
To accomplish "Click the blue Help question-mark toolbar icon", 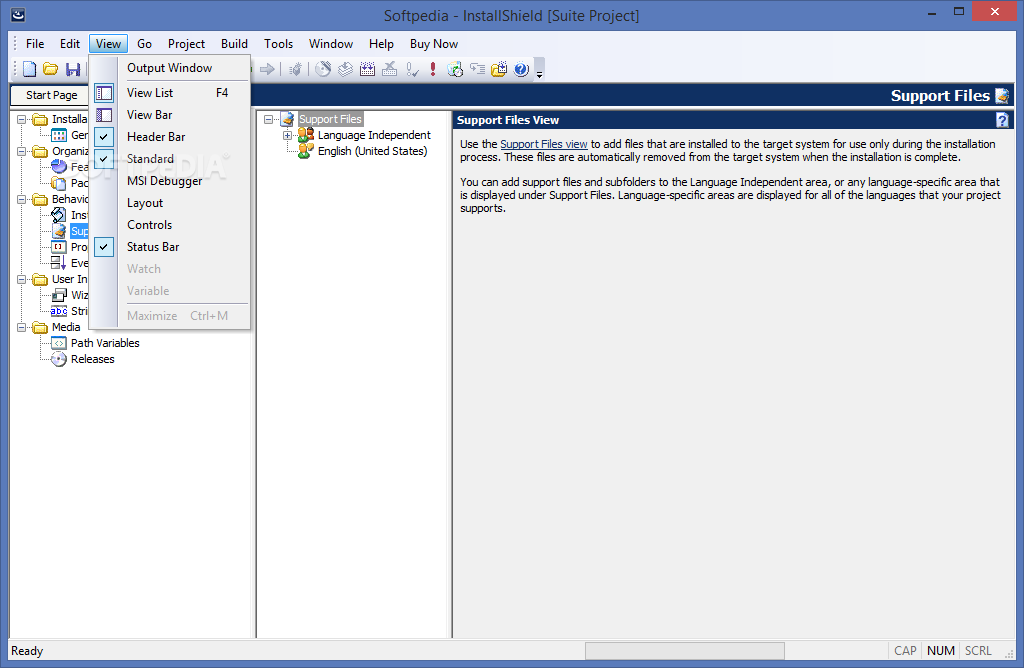I will 521,69.
